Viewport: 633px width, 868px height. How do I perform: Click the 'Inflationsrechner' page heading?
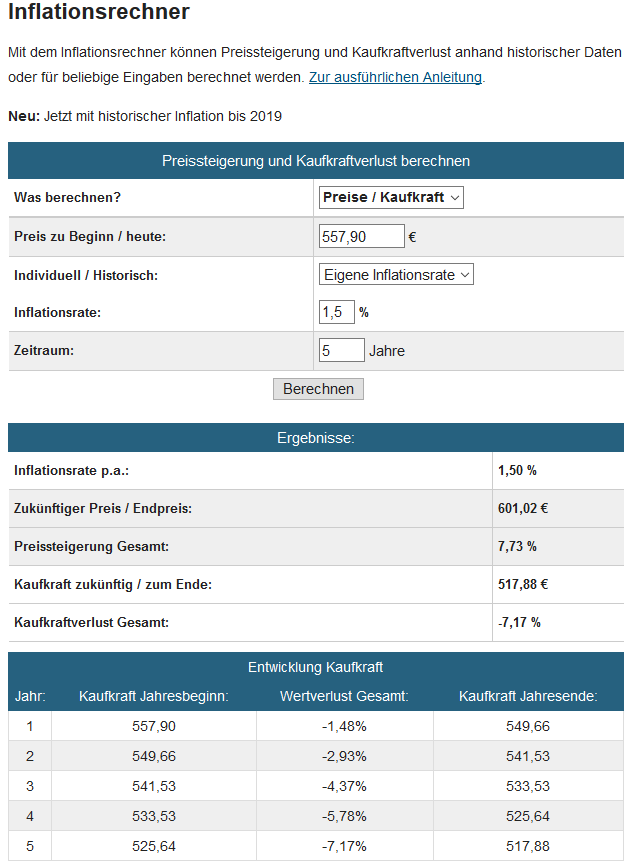(99, 12)
